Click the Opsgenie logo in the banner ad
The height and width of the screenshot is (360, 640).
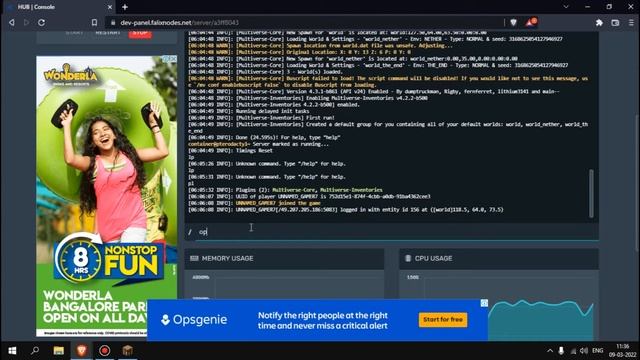pyautogui.click(x=194, y=320)
